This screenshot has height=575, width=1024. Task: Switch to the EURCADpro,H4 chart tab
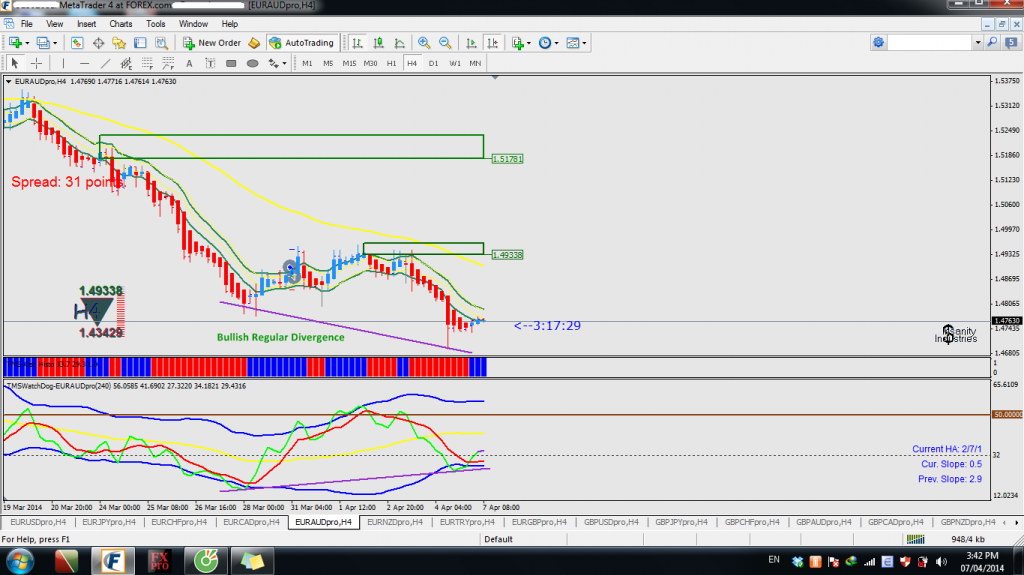point(251,522)
